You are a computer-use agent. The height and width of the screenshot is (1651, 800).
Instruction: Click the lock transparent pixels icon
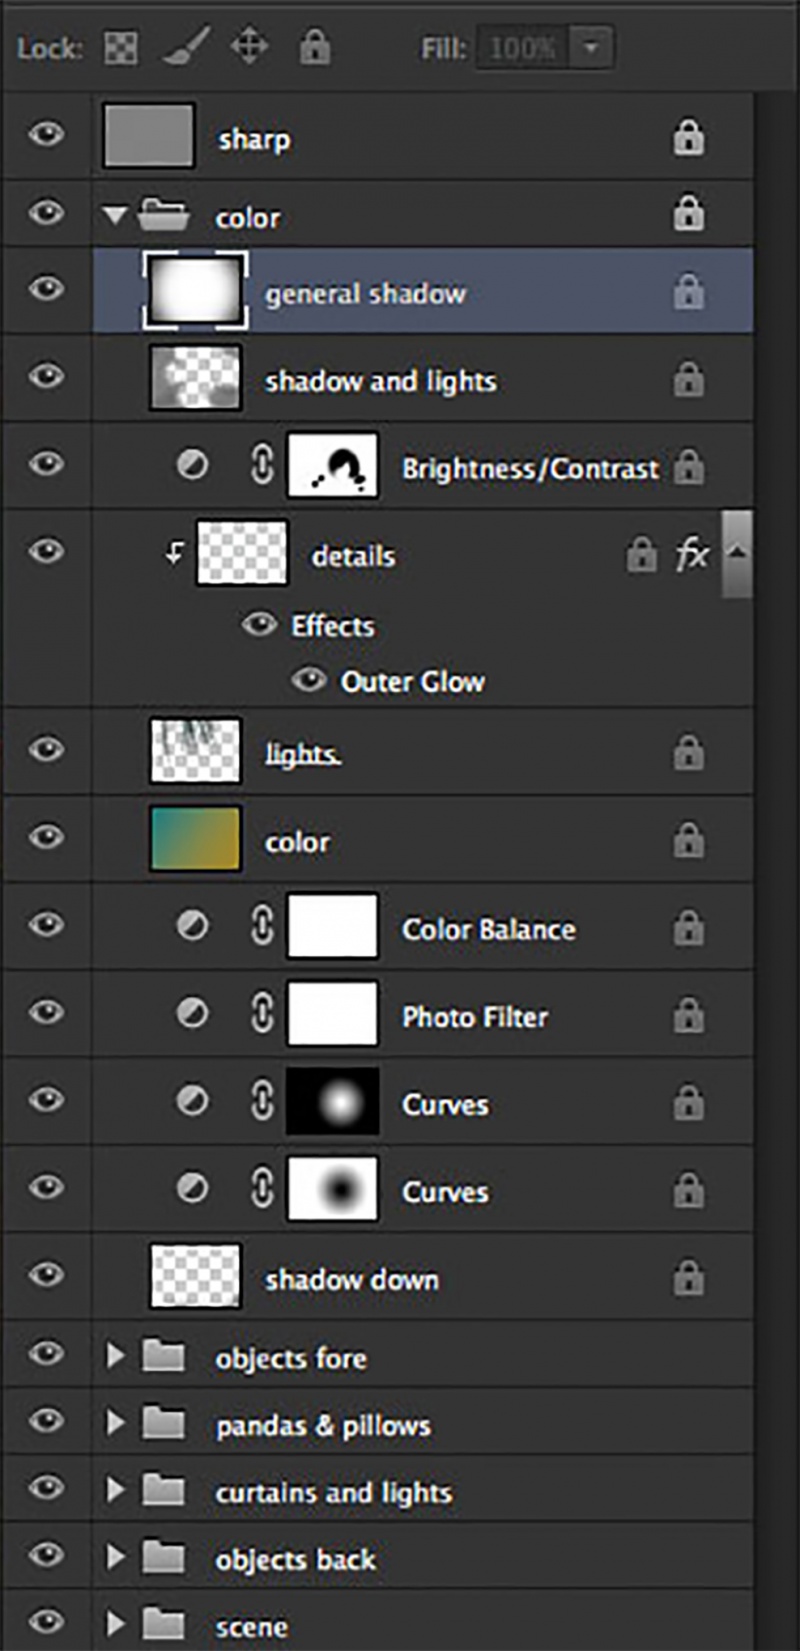(x=121, y=47)
